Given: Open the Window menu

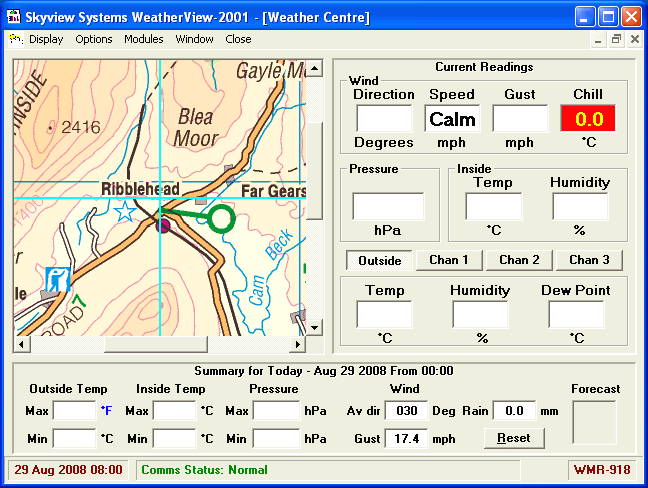Looking at the screenshot, I should [x=194, y=39].
